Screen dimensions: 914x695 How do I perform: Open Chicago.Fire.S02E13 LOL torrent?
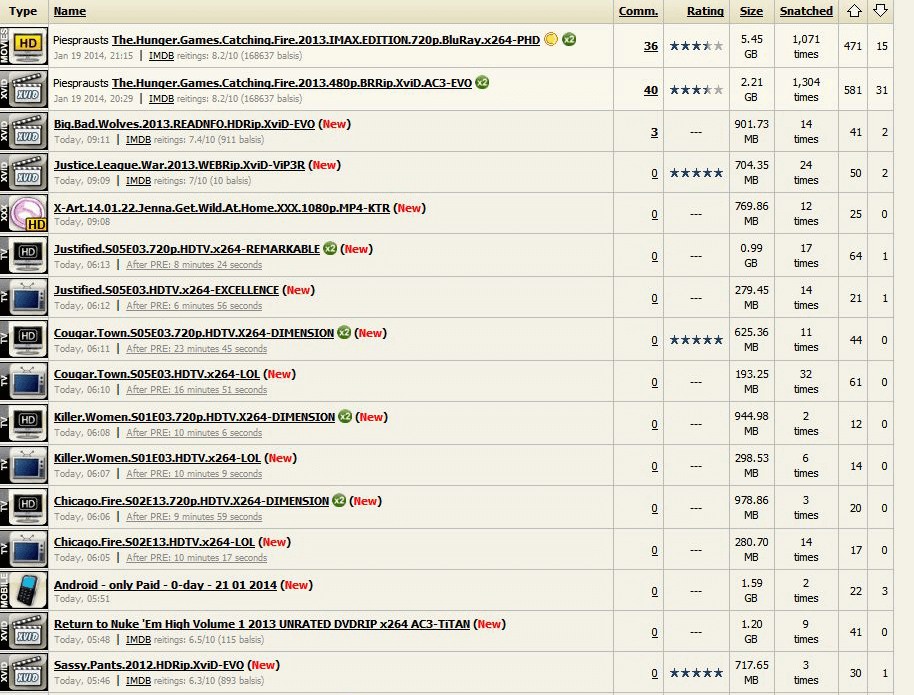154,542
